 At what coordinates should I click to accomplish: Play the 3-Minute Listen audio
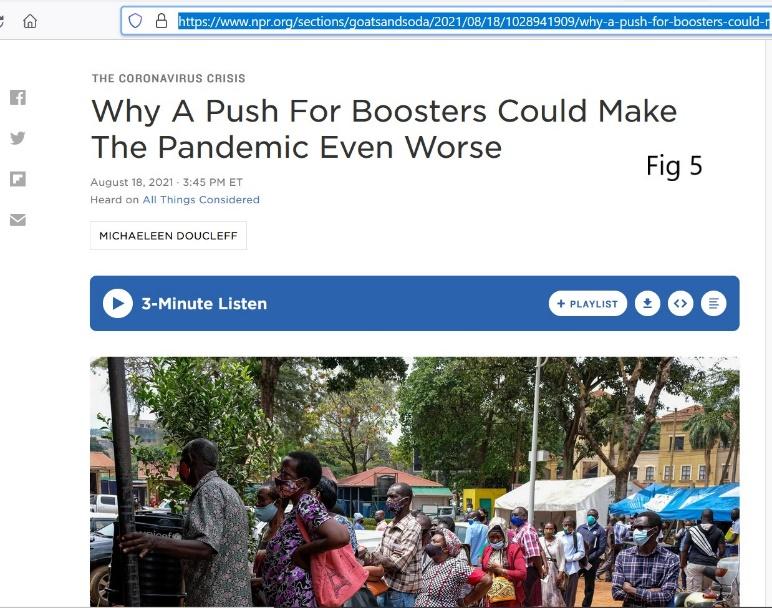pyautogui.click(x=118, y=303)
